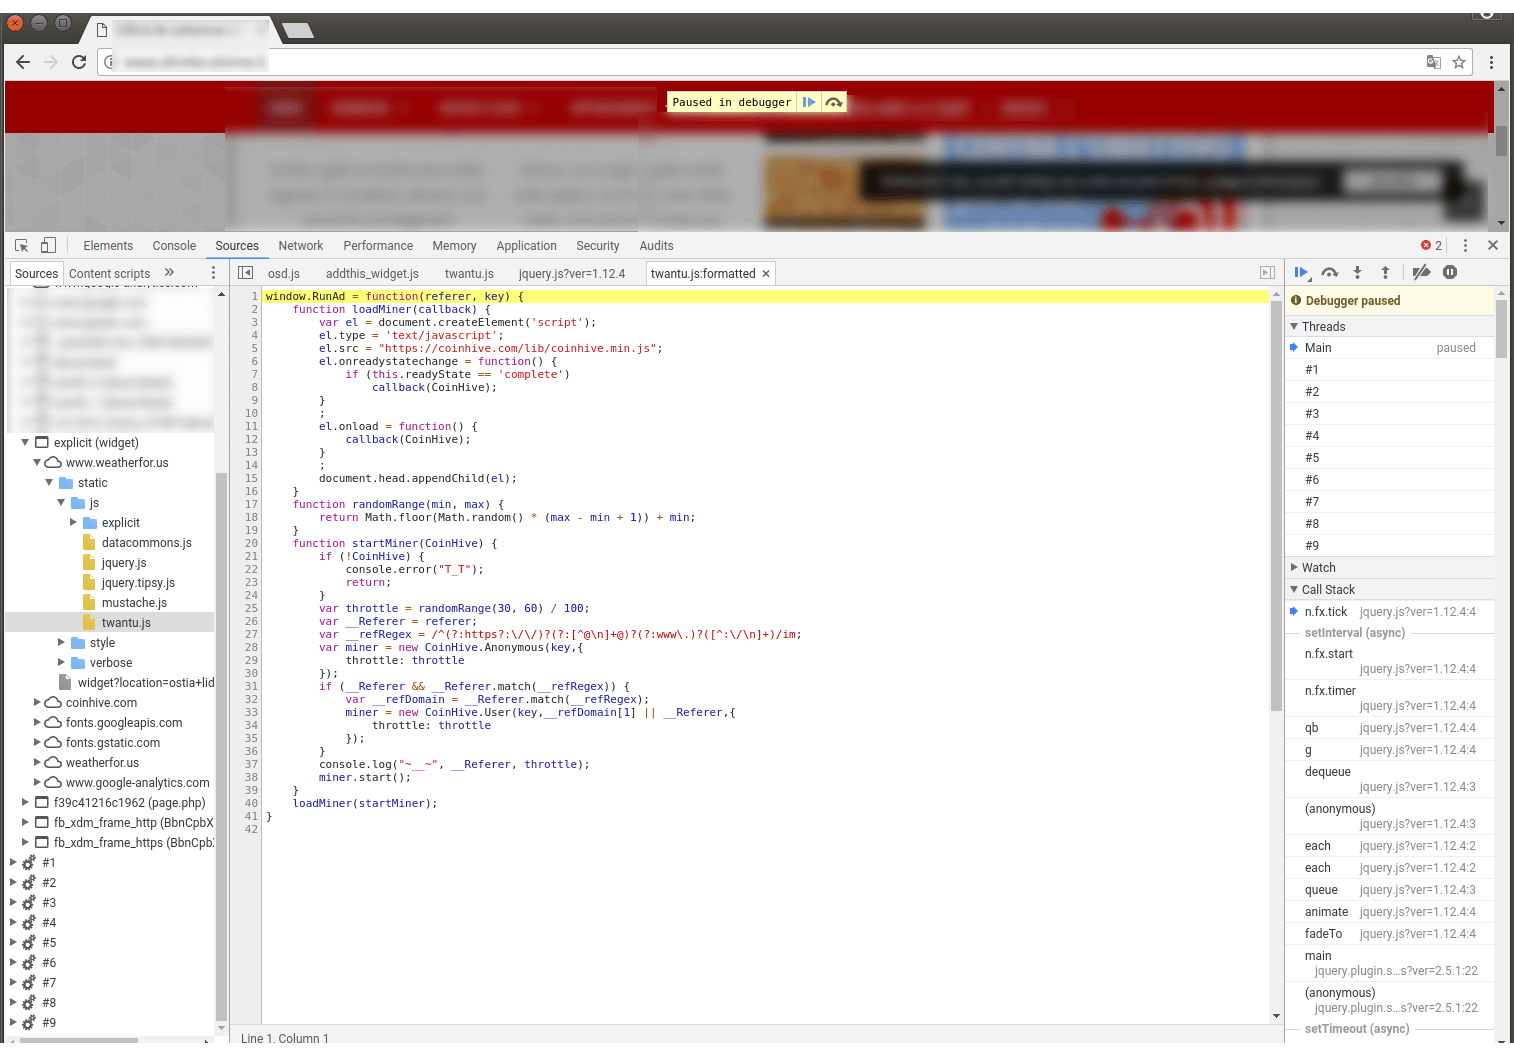1514x1056 pixels.
Task: Open the Audits panel
Action: pos(656,245)
